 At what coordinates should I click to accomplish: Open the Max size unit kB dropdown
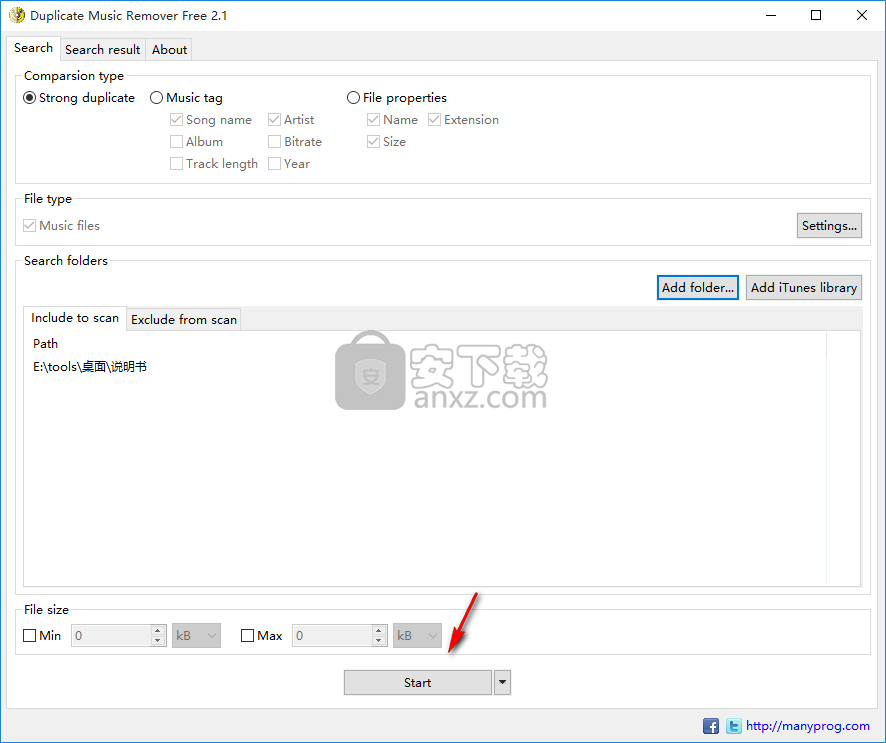tap(417, 636)
